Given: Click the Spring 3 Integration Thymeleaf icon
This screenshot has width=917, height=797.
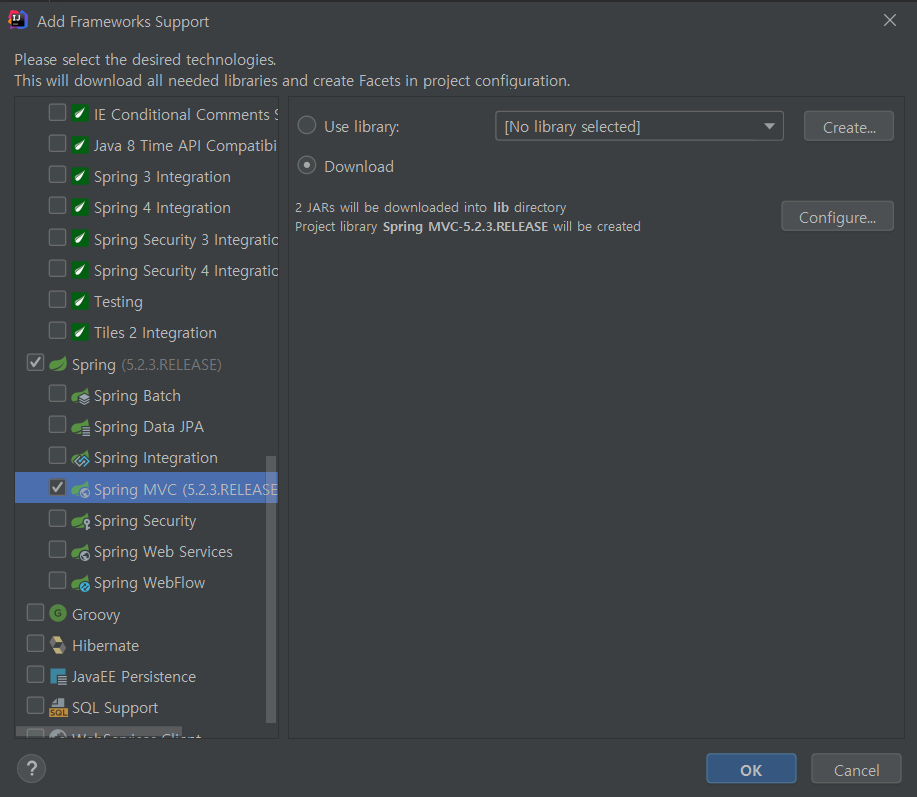Looking at the screenshot, I should (80, 175).
